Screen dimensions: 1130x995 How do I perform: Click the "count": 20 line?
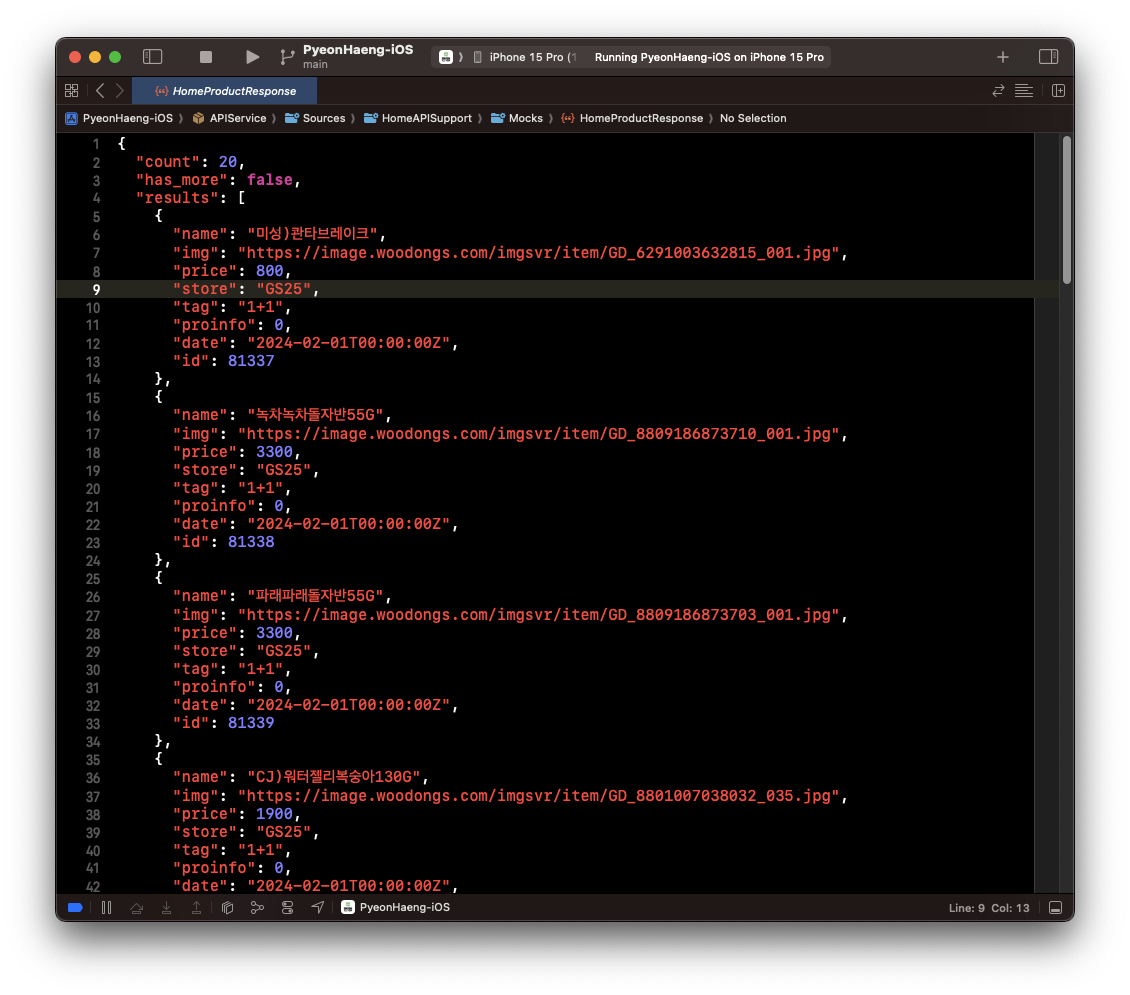tap(190, 162)
